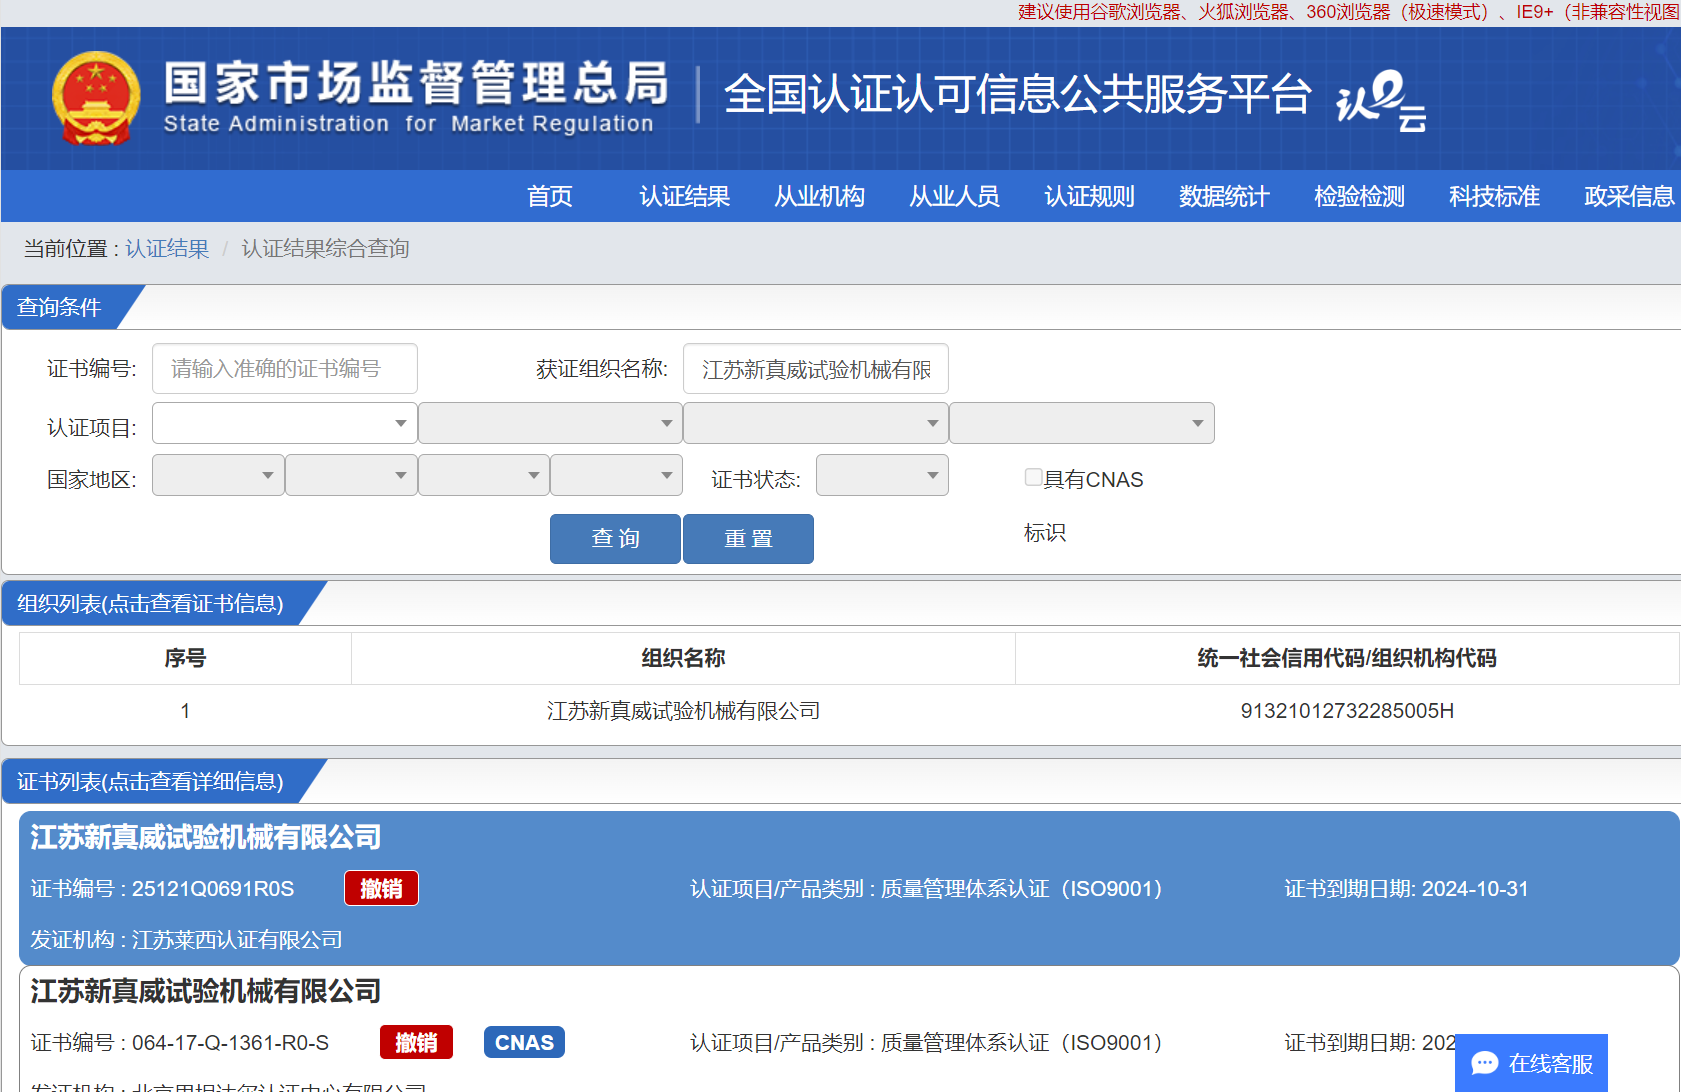
Task: Select organization row 江苏新真威试验机械有限公司 in table
Action: 849,711
